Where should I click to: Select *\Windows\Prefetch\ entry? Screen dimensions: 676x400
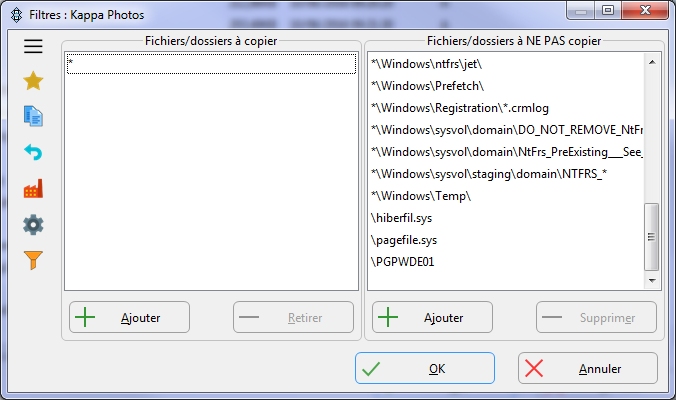click(506, 86)
